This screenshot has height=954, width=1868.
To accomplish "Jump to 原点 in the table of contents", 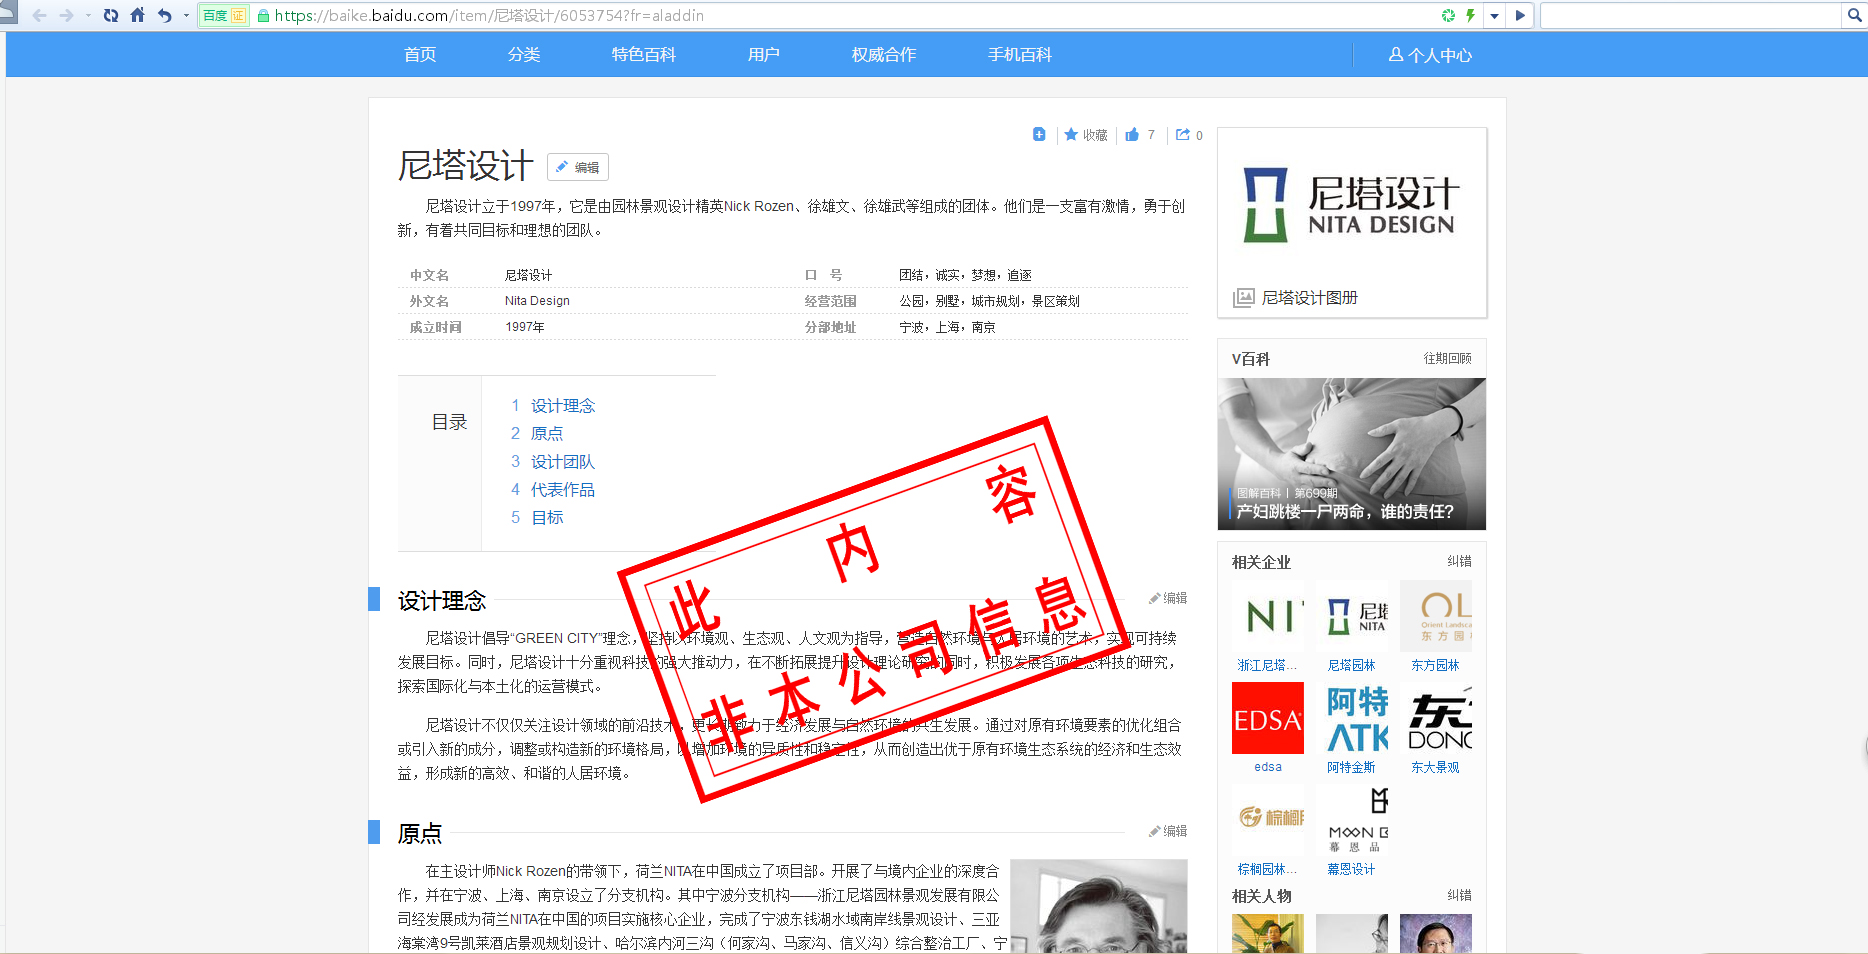I will tap(547, 433).
